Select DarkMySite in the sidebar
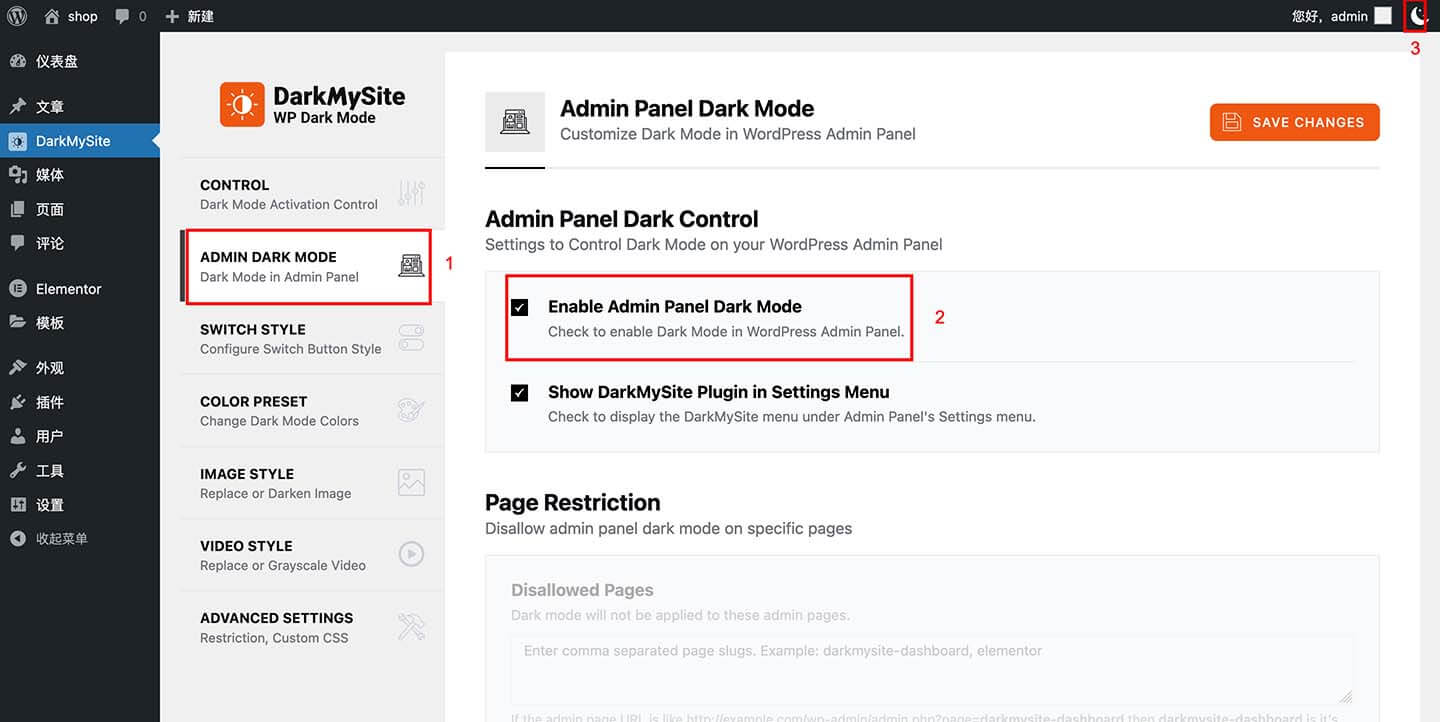This screenshot has width=1440, height=722. coord(80,141)
